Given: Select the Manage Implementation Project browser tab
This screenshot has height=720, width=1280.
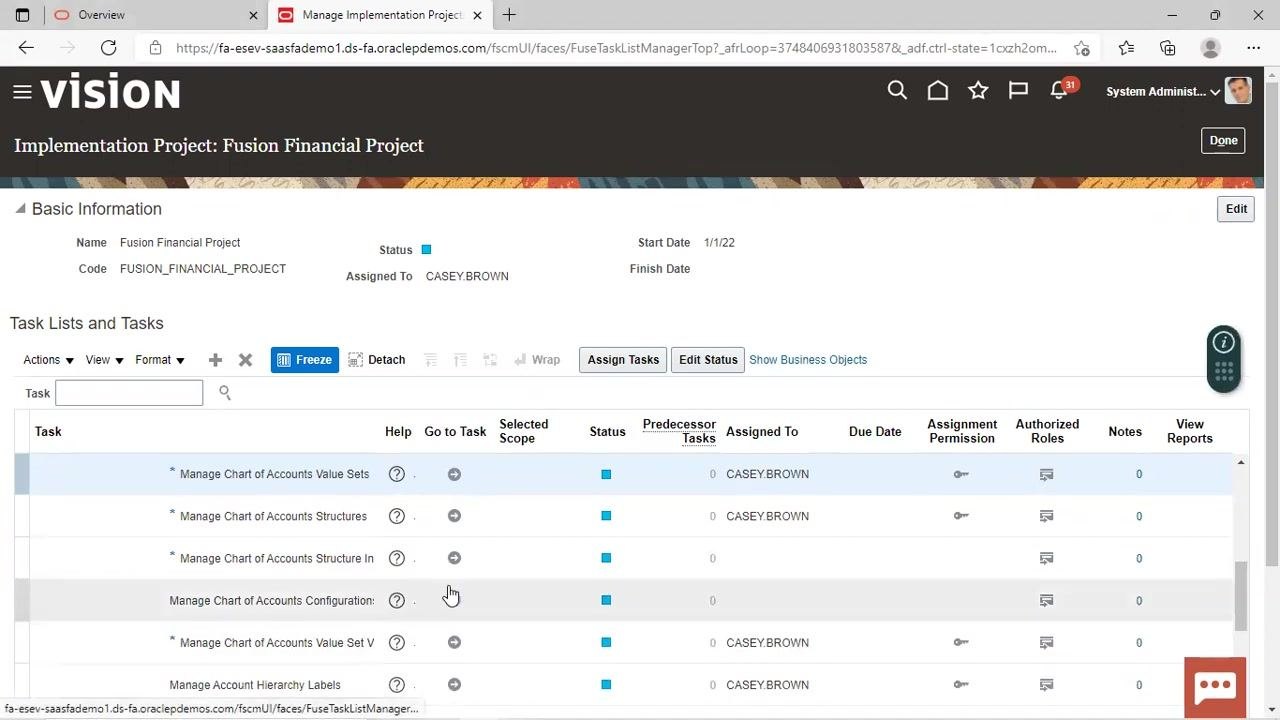Looking at the screenshot, I should 380,15.
